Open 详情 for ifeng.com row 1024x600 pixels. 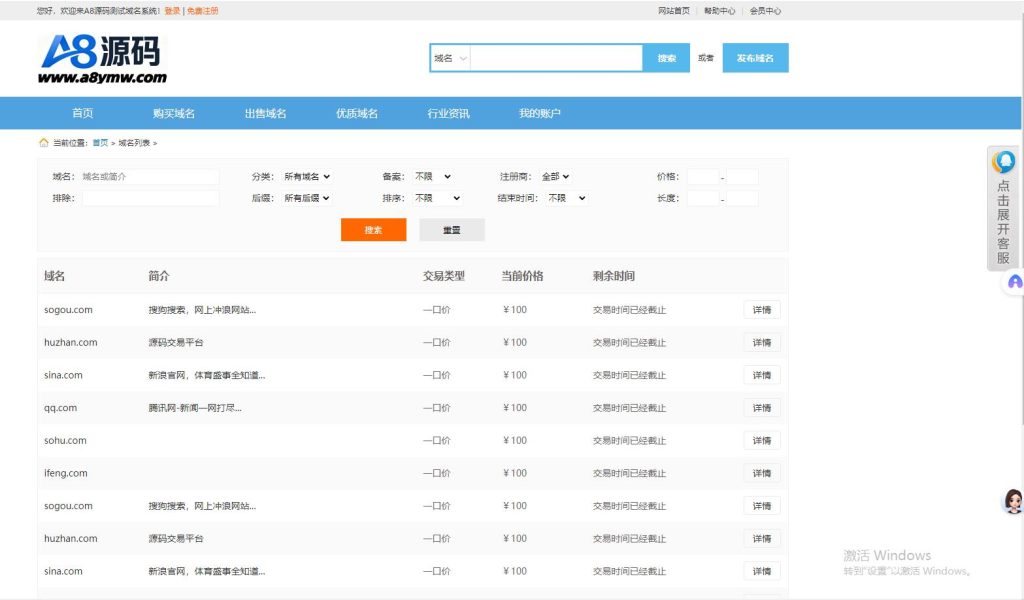(761, 473)
